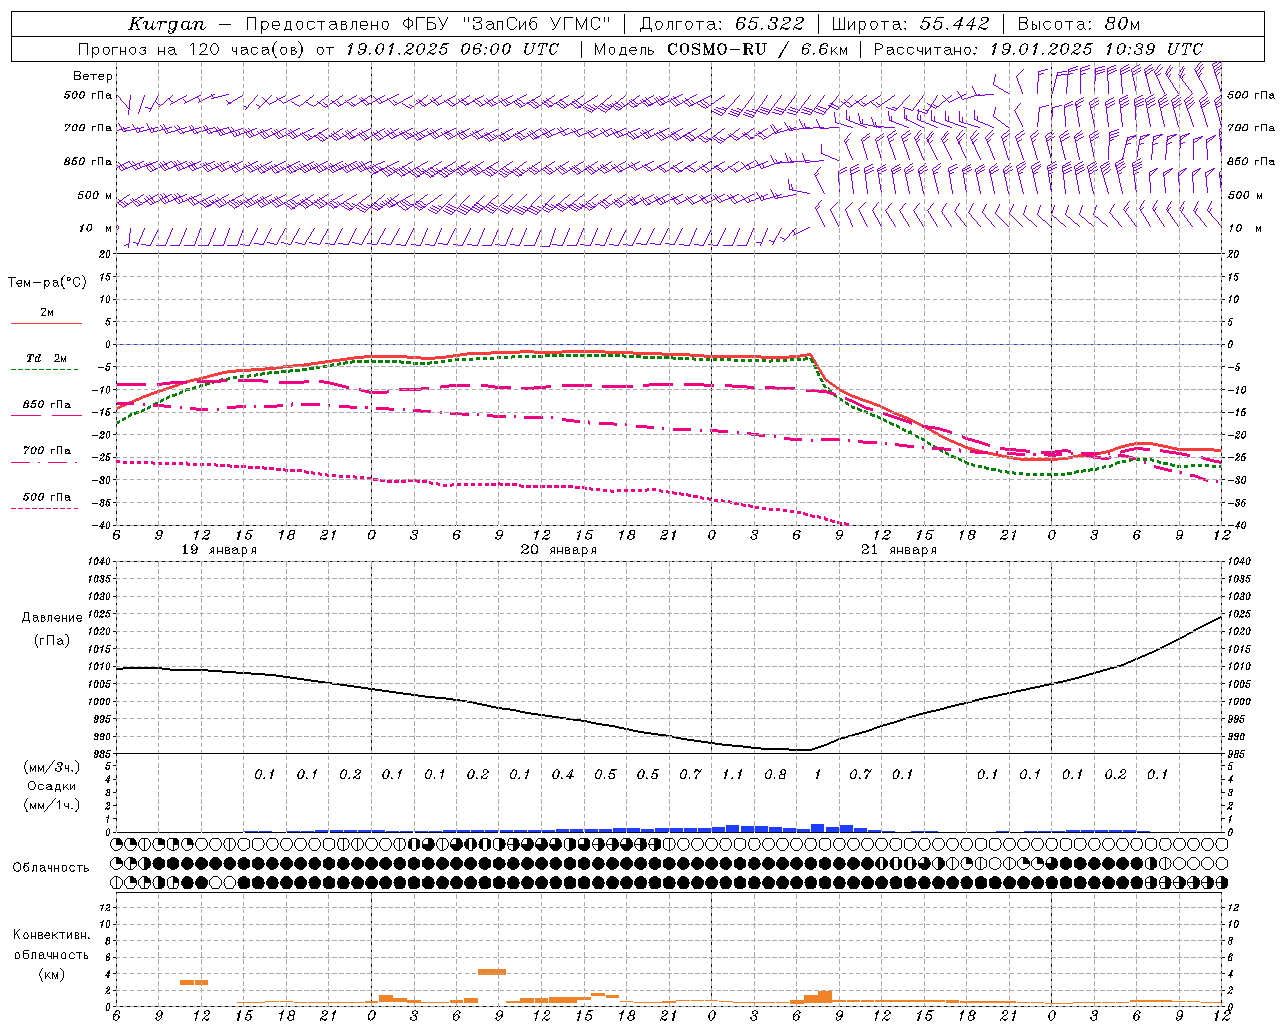Click the dotted line sample under the "500 гПа" legend

point(46,508)
